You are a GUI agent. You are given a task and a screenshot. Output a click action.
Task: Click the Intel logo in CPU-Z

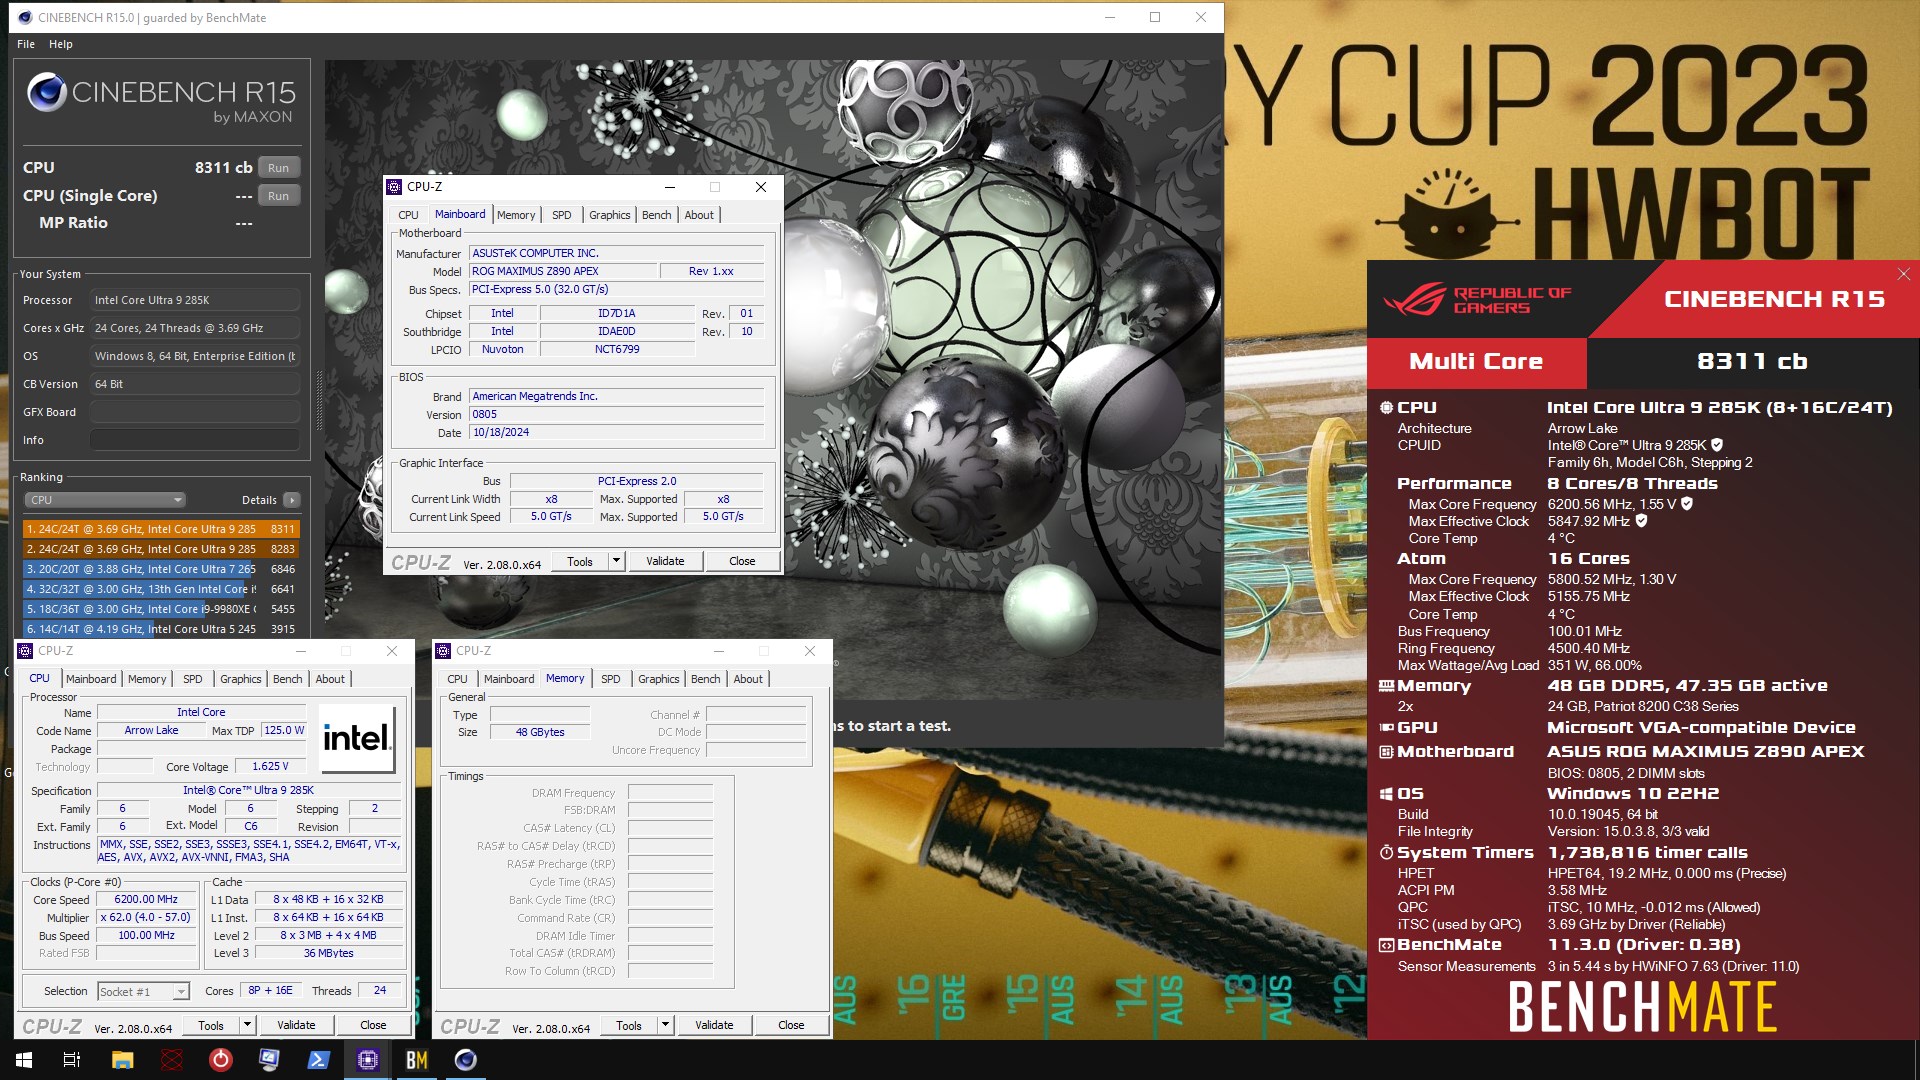tap(357, 738)
